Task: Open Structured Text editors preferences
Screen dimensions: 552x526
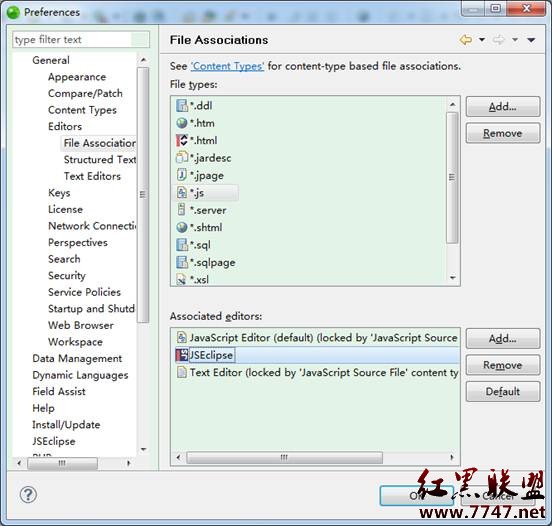Action: 100,159
